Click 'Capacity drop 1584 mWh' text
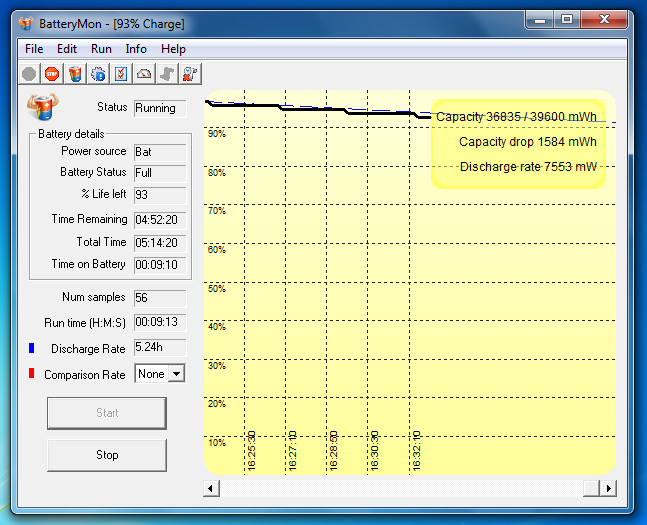This screenshot has height=525, width=647. (x=528, y=142)
